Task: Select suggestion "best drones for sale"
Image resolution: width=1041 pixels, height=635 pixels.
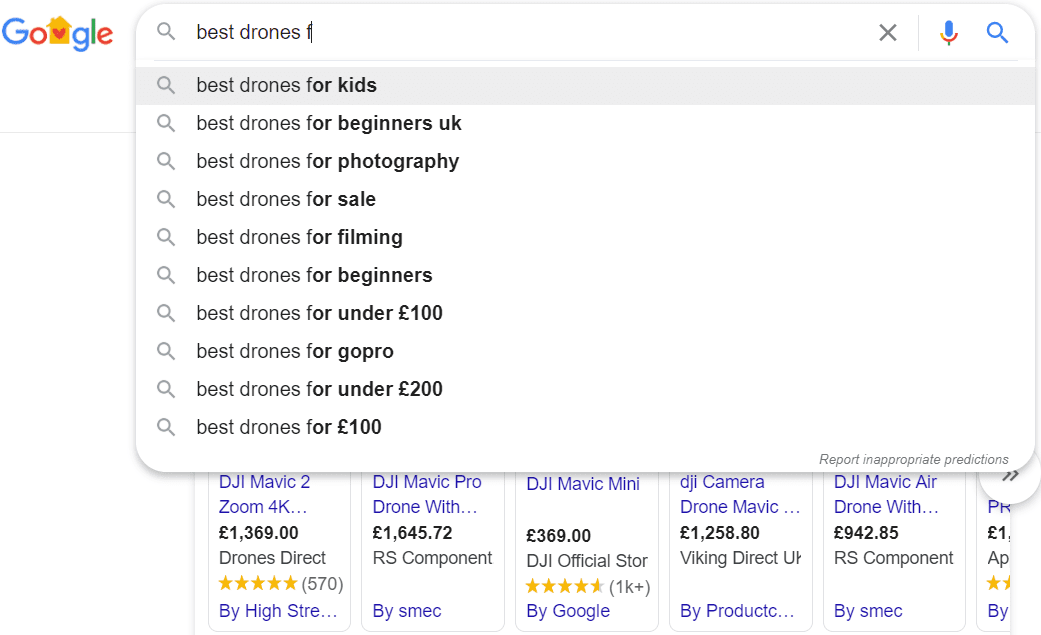Action: coord(585,199)
